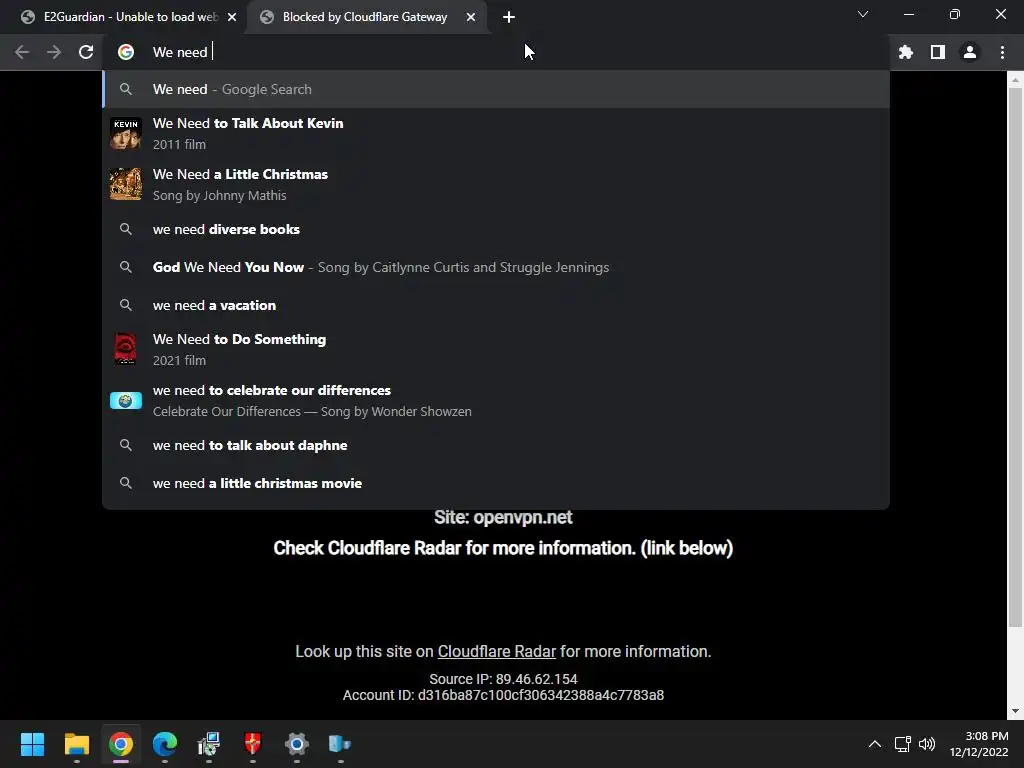
Task: Open a new tab
Action: click(x=509, y=17)
